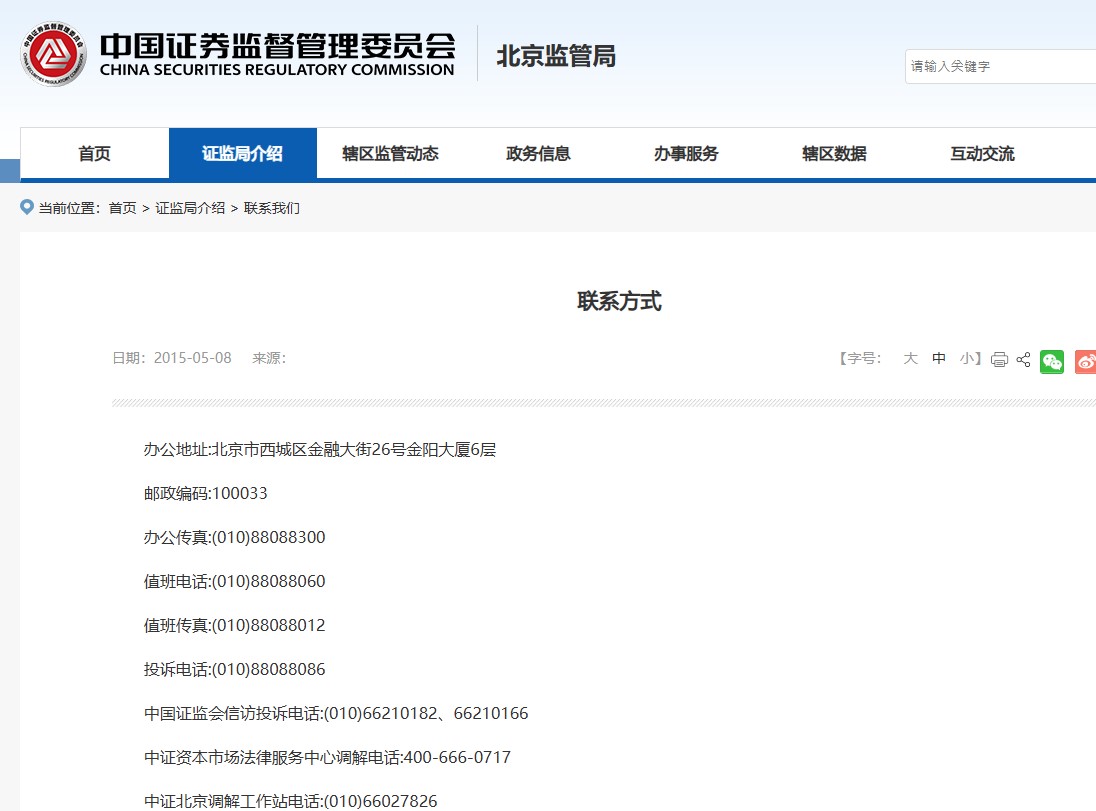Click the 证监局介绍 breadcrumb link
Image resolution: width=1096 pixels, height=811 pixels.
[190, 208]
